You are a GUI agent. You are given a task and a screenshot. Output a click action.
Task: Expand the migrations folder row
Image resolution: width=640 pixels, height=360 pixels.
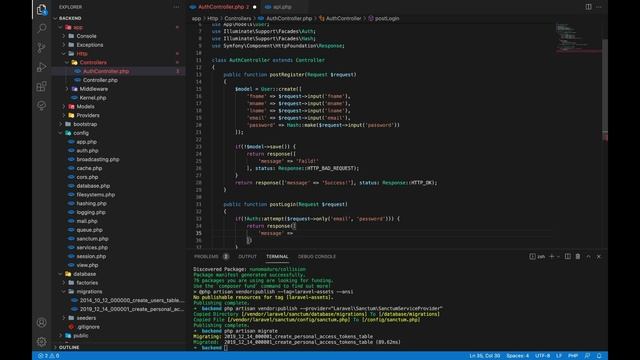tap(89, 292)
